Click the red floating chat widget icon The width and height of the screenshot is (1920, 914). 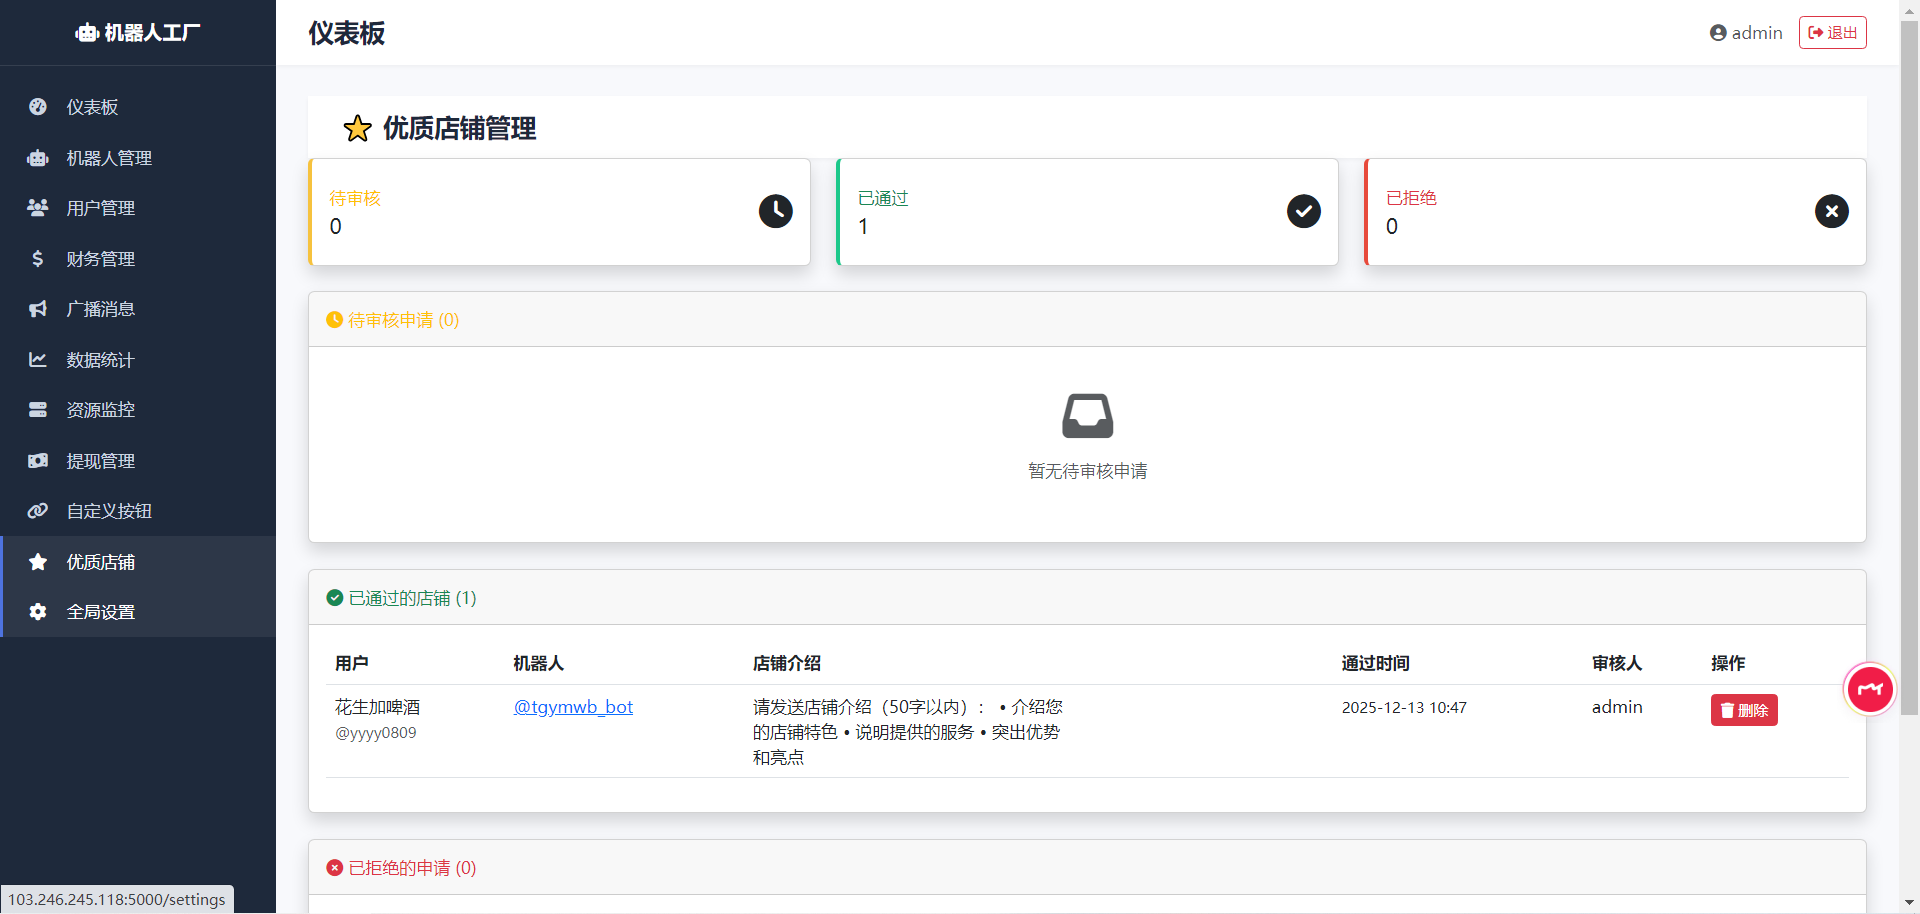point(1869,689)
